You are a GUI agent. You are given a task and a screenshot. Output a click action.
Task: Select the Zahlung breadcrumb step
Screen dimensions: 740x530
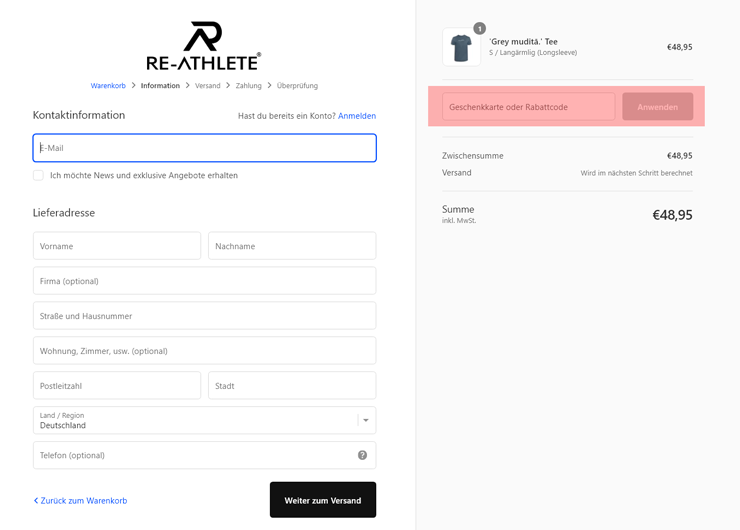coord(249,86)
